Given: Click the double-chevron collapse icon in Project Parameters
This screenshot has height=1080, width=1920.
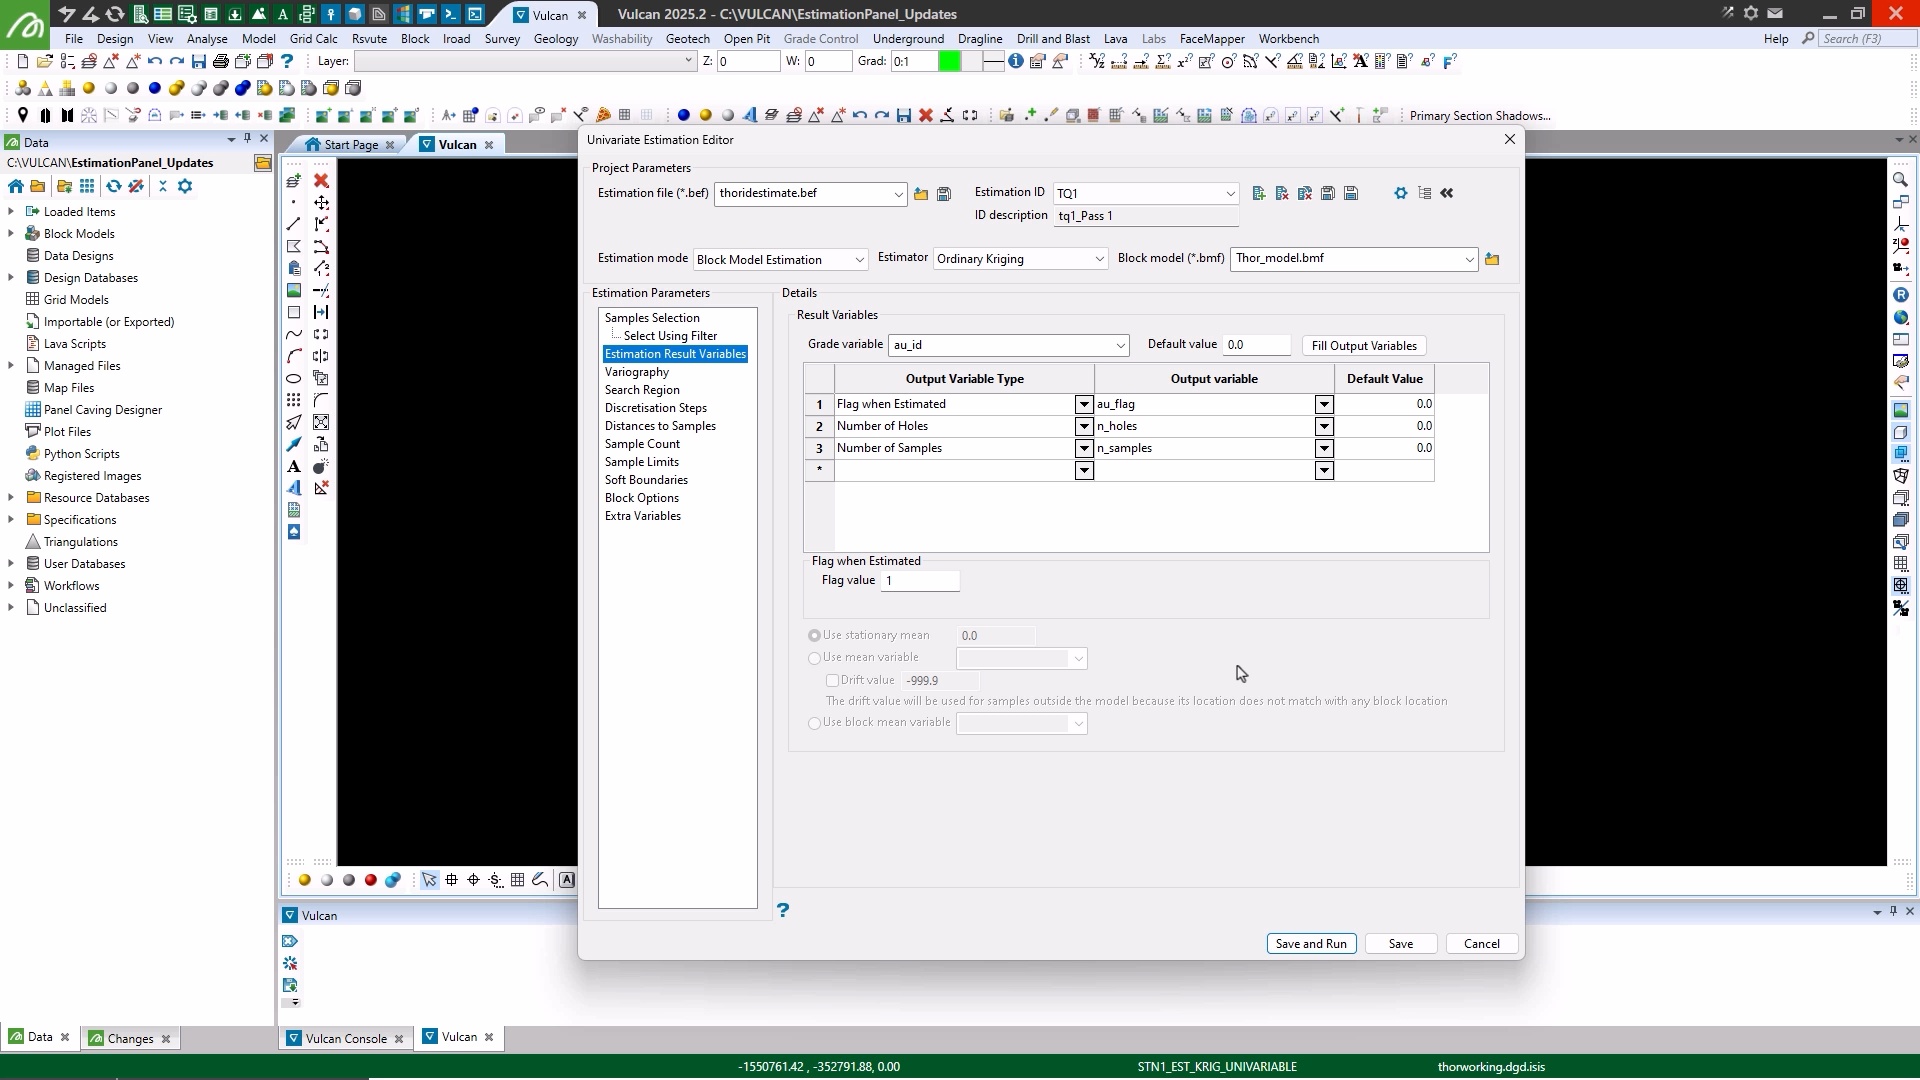Looking at the screenshot, I should click(1447, 193).
